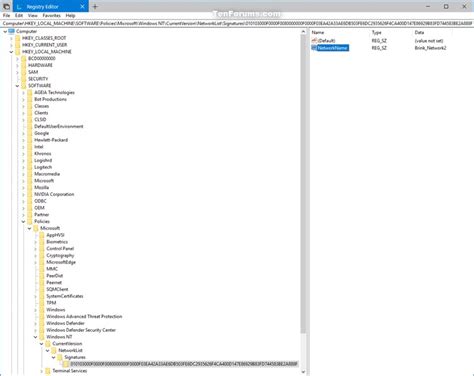Open the Favorites menu
This screenshot has width=474, height=376.
(51, 16)
